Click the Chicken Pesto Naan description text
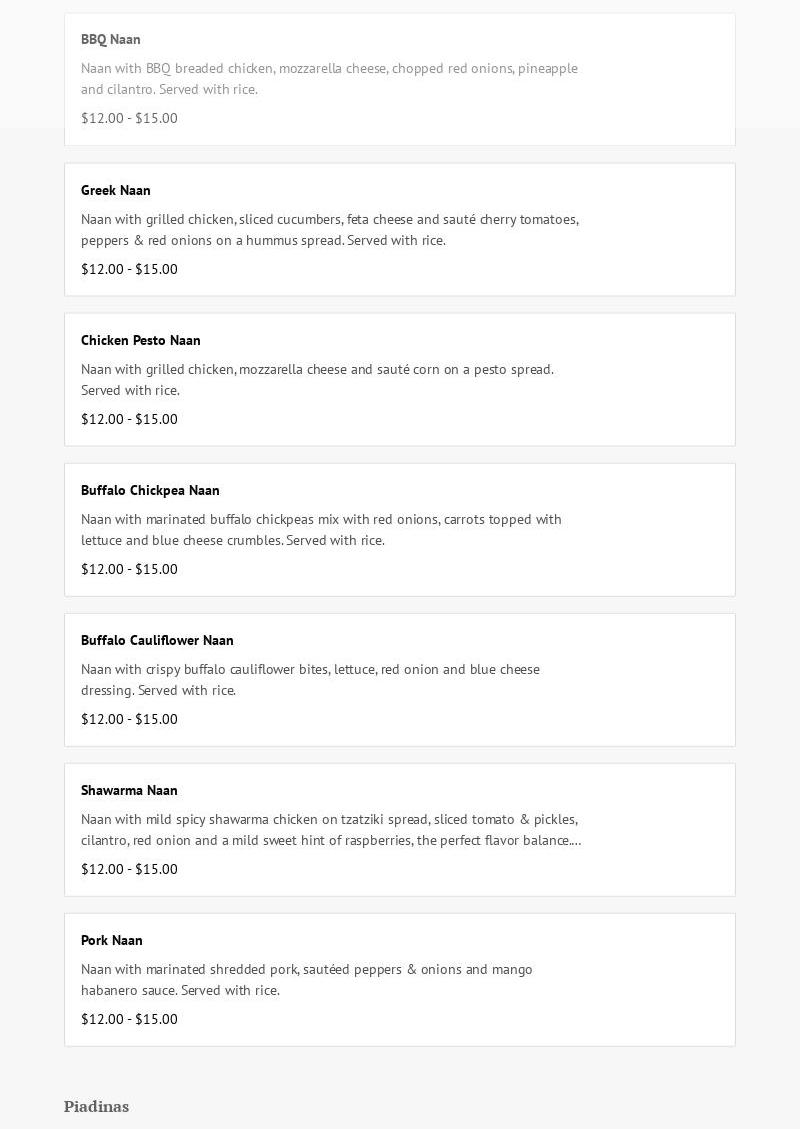Screen dimensions: 800x1129 (x=317, y=380)
